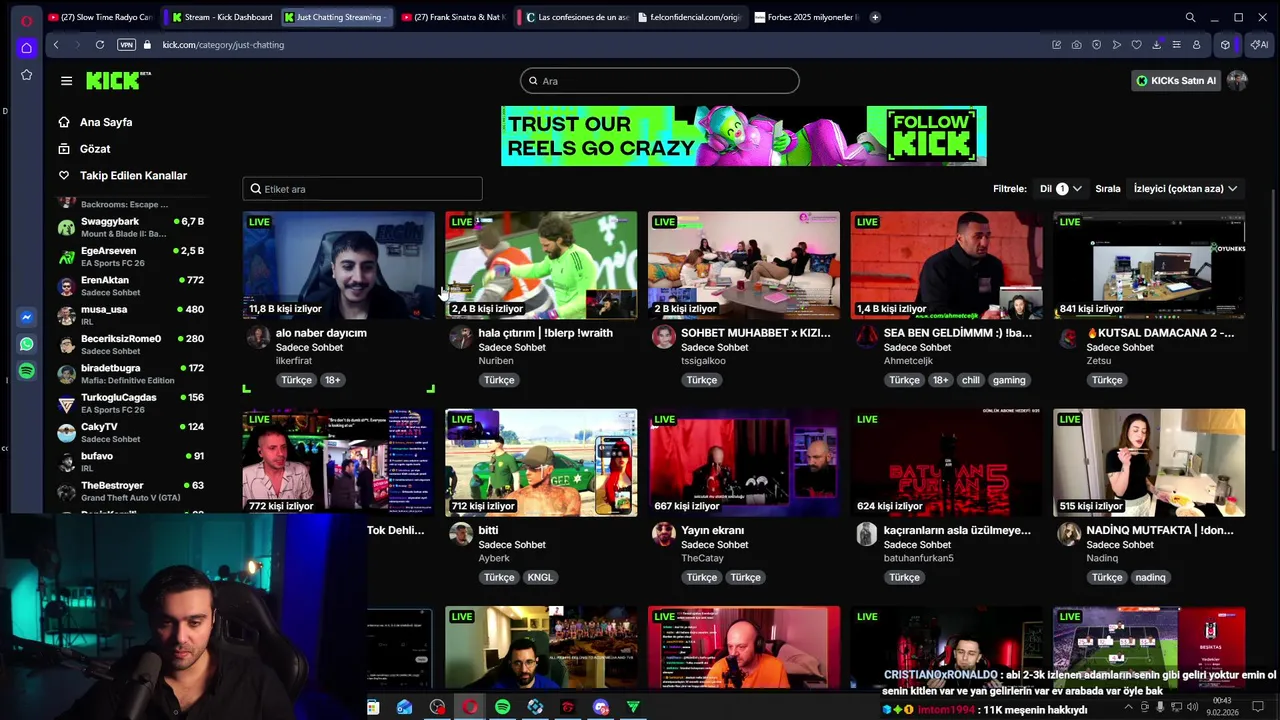Open a new browser tab

point(875,17)
